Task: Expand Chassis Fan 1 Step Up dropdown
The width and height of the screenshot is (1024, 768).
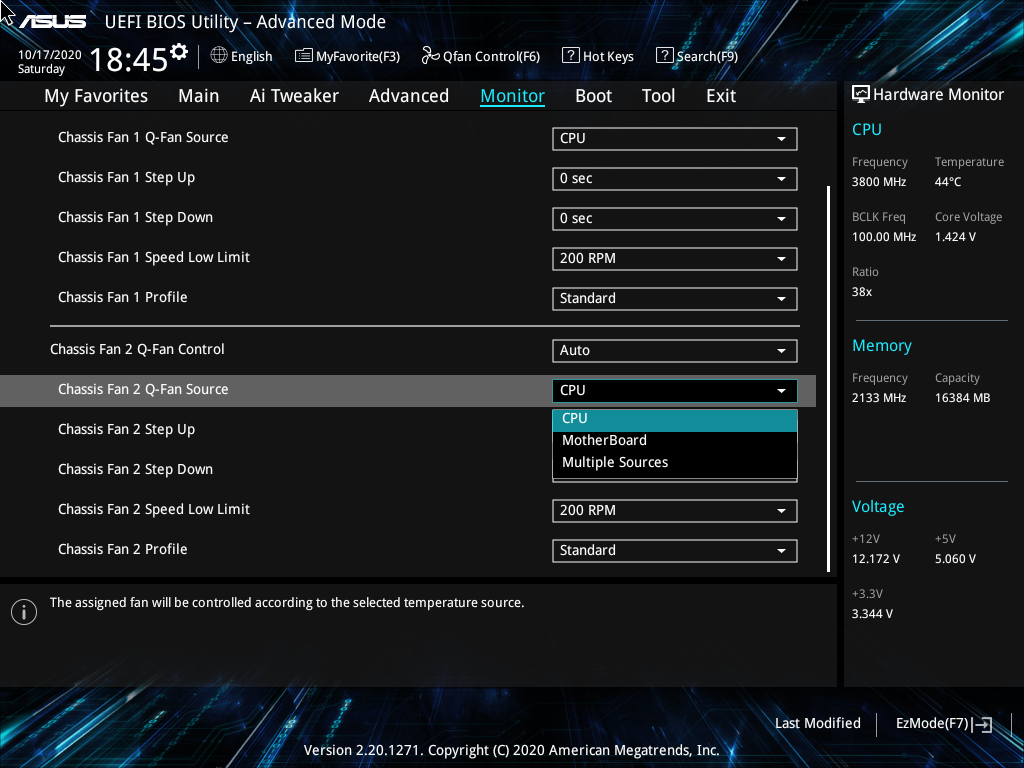Action: click(675, 178)
